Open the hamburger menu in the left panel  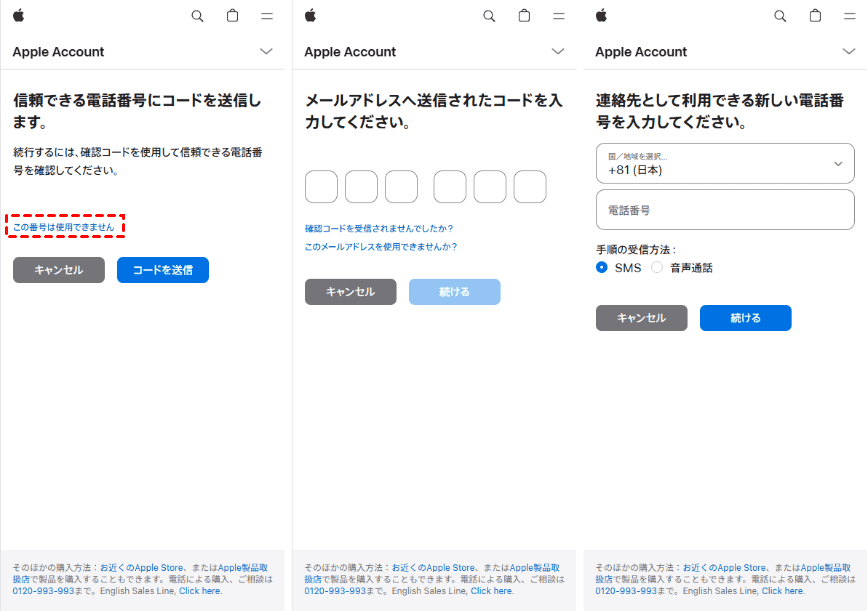click(266, 16)
